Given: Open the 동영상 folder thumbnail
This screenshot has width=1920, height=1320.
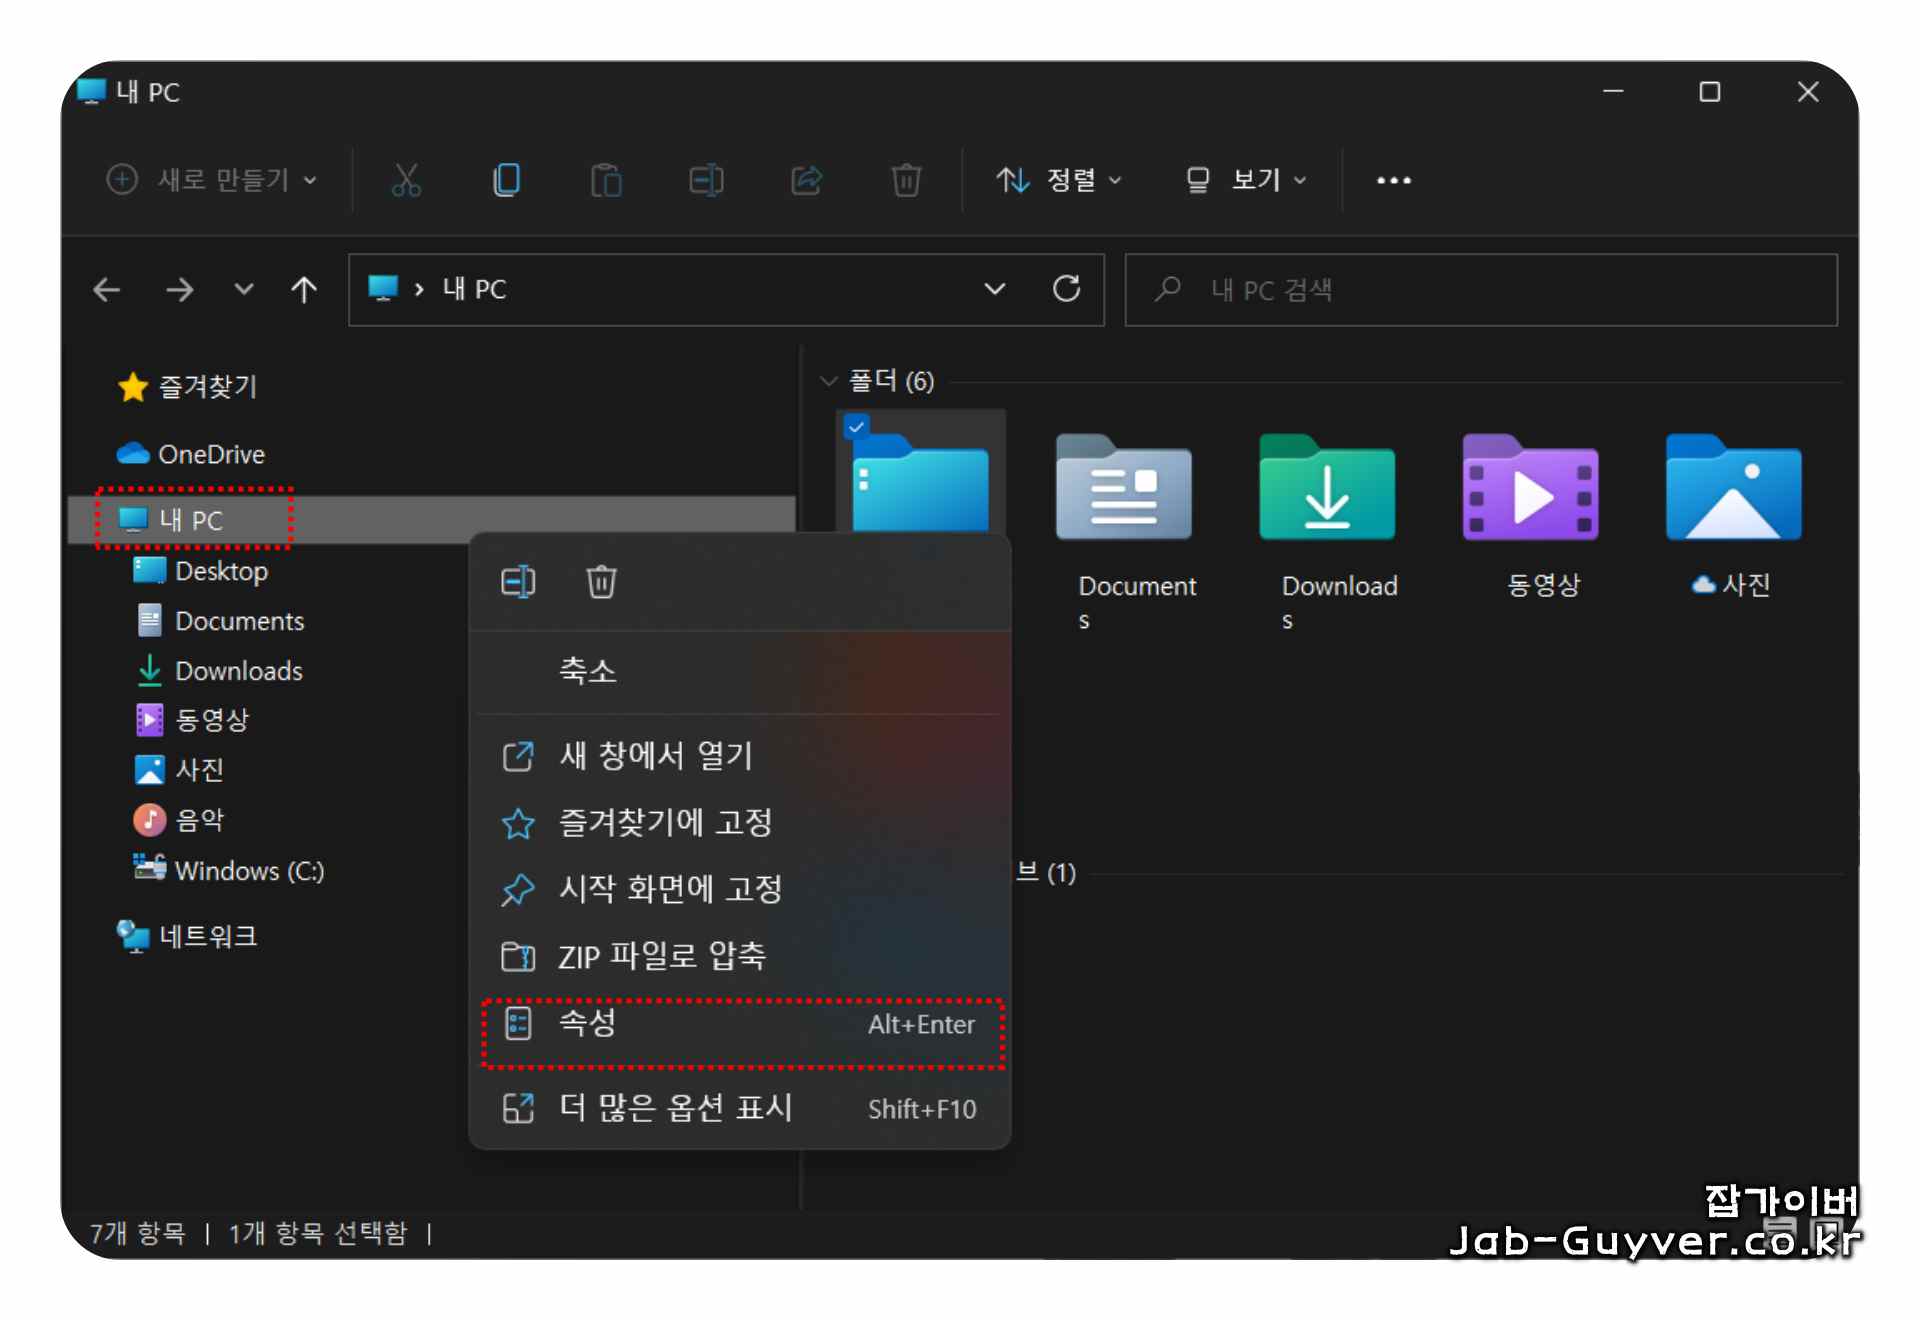Looking at the screenshot, I should [x=1530, y=490].
